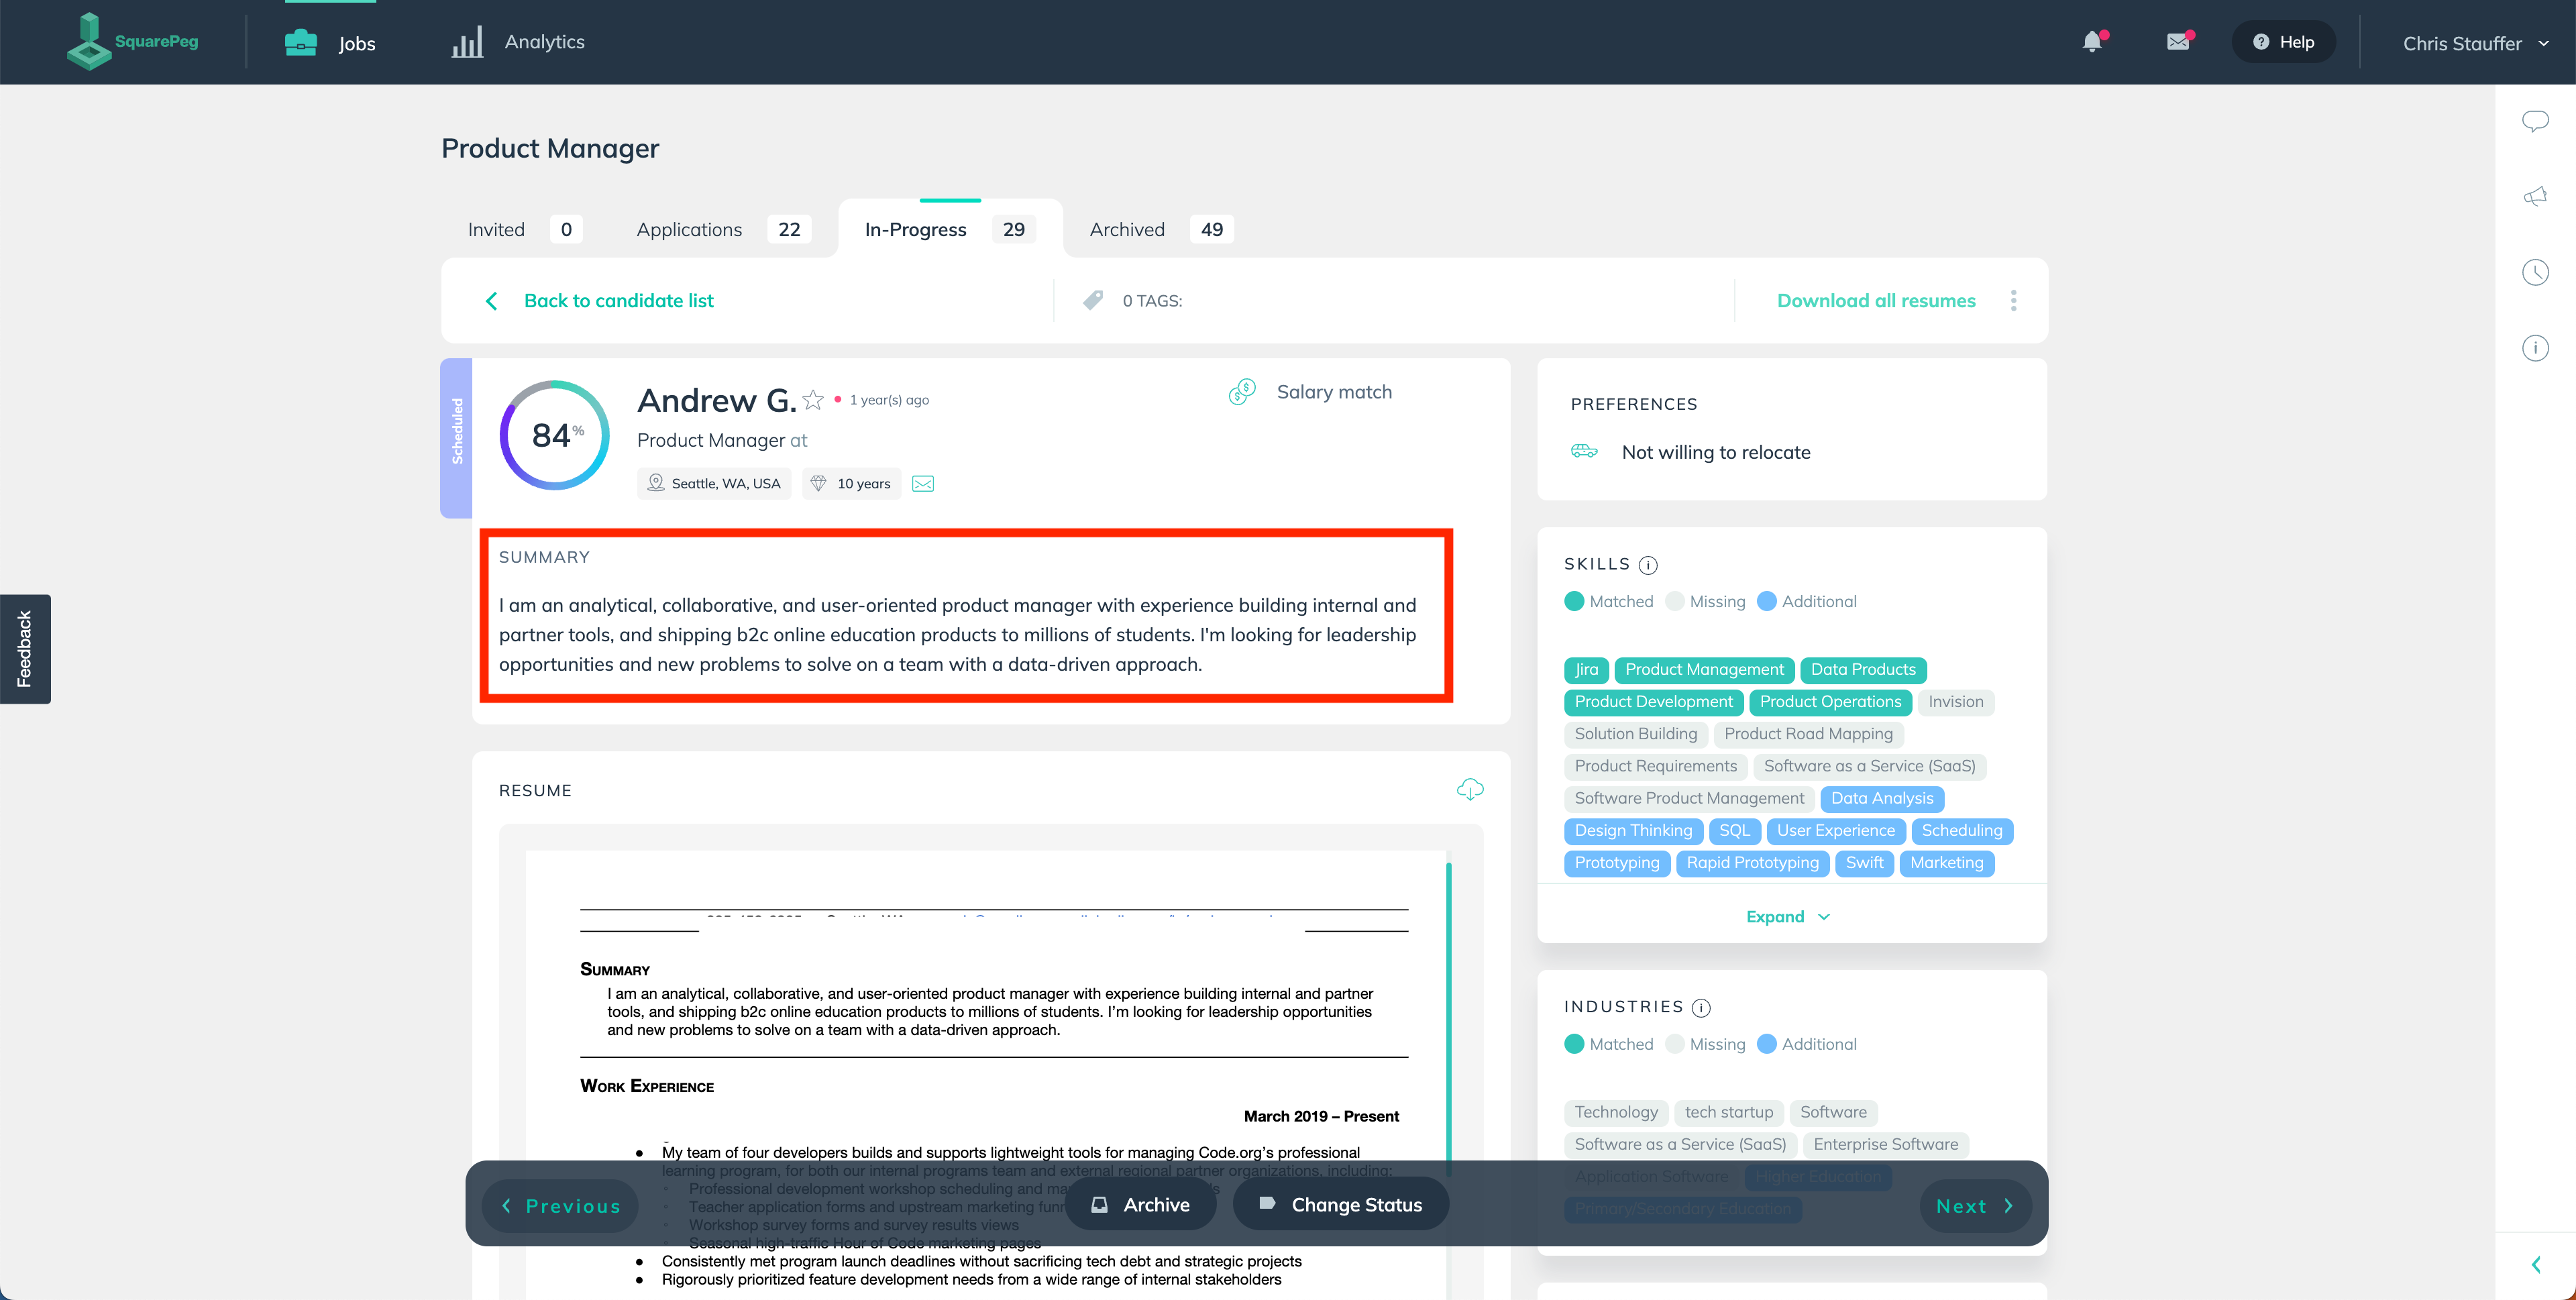Click the Technology industry tag
The width and height of the screenshot is (2576, 1300).
tap(1616, 1112)
